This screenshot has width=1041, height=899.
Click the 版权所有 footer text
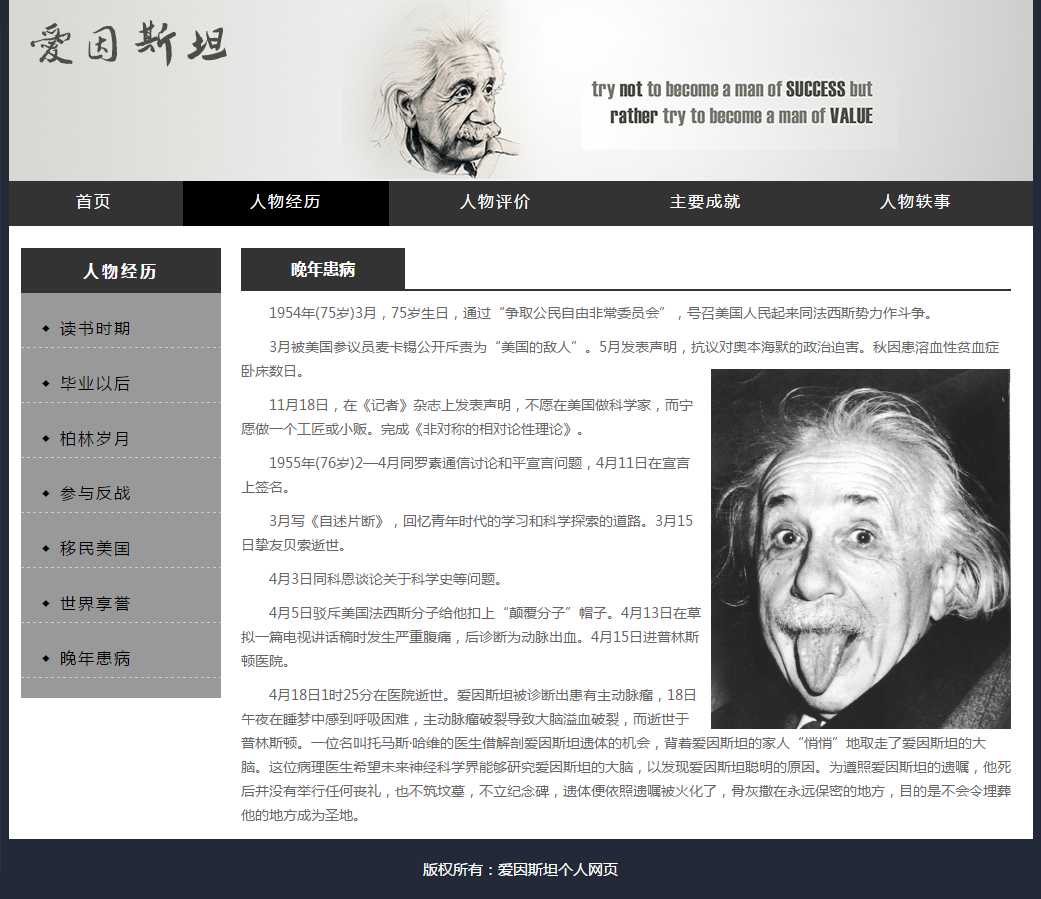(x=520, y=870)
